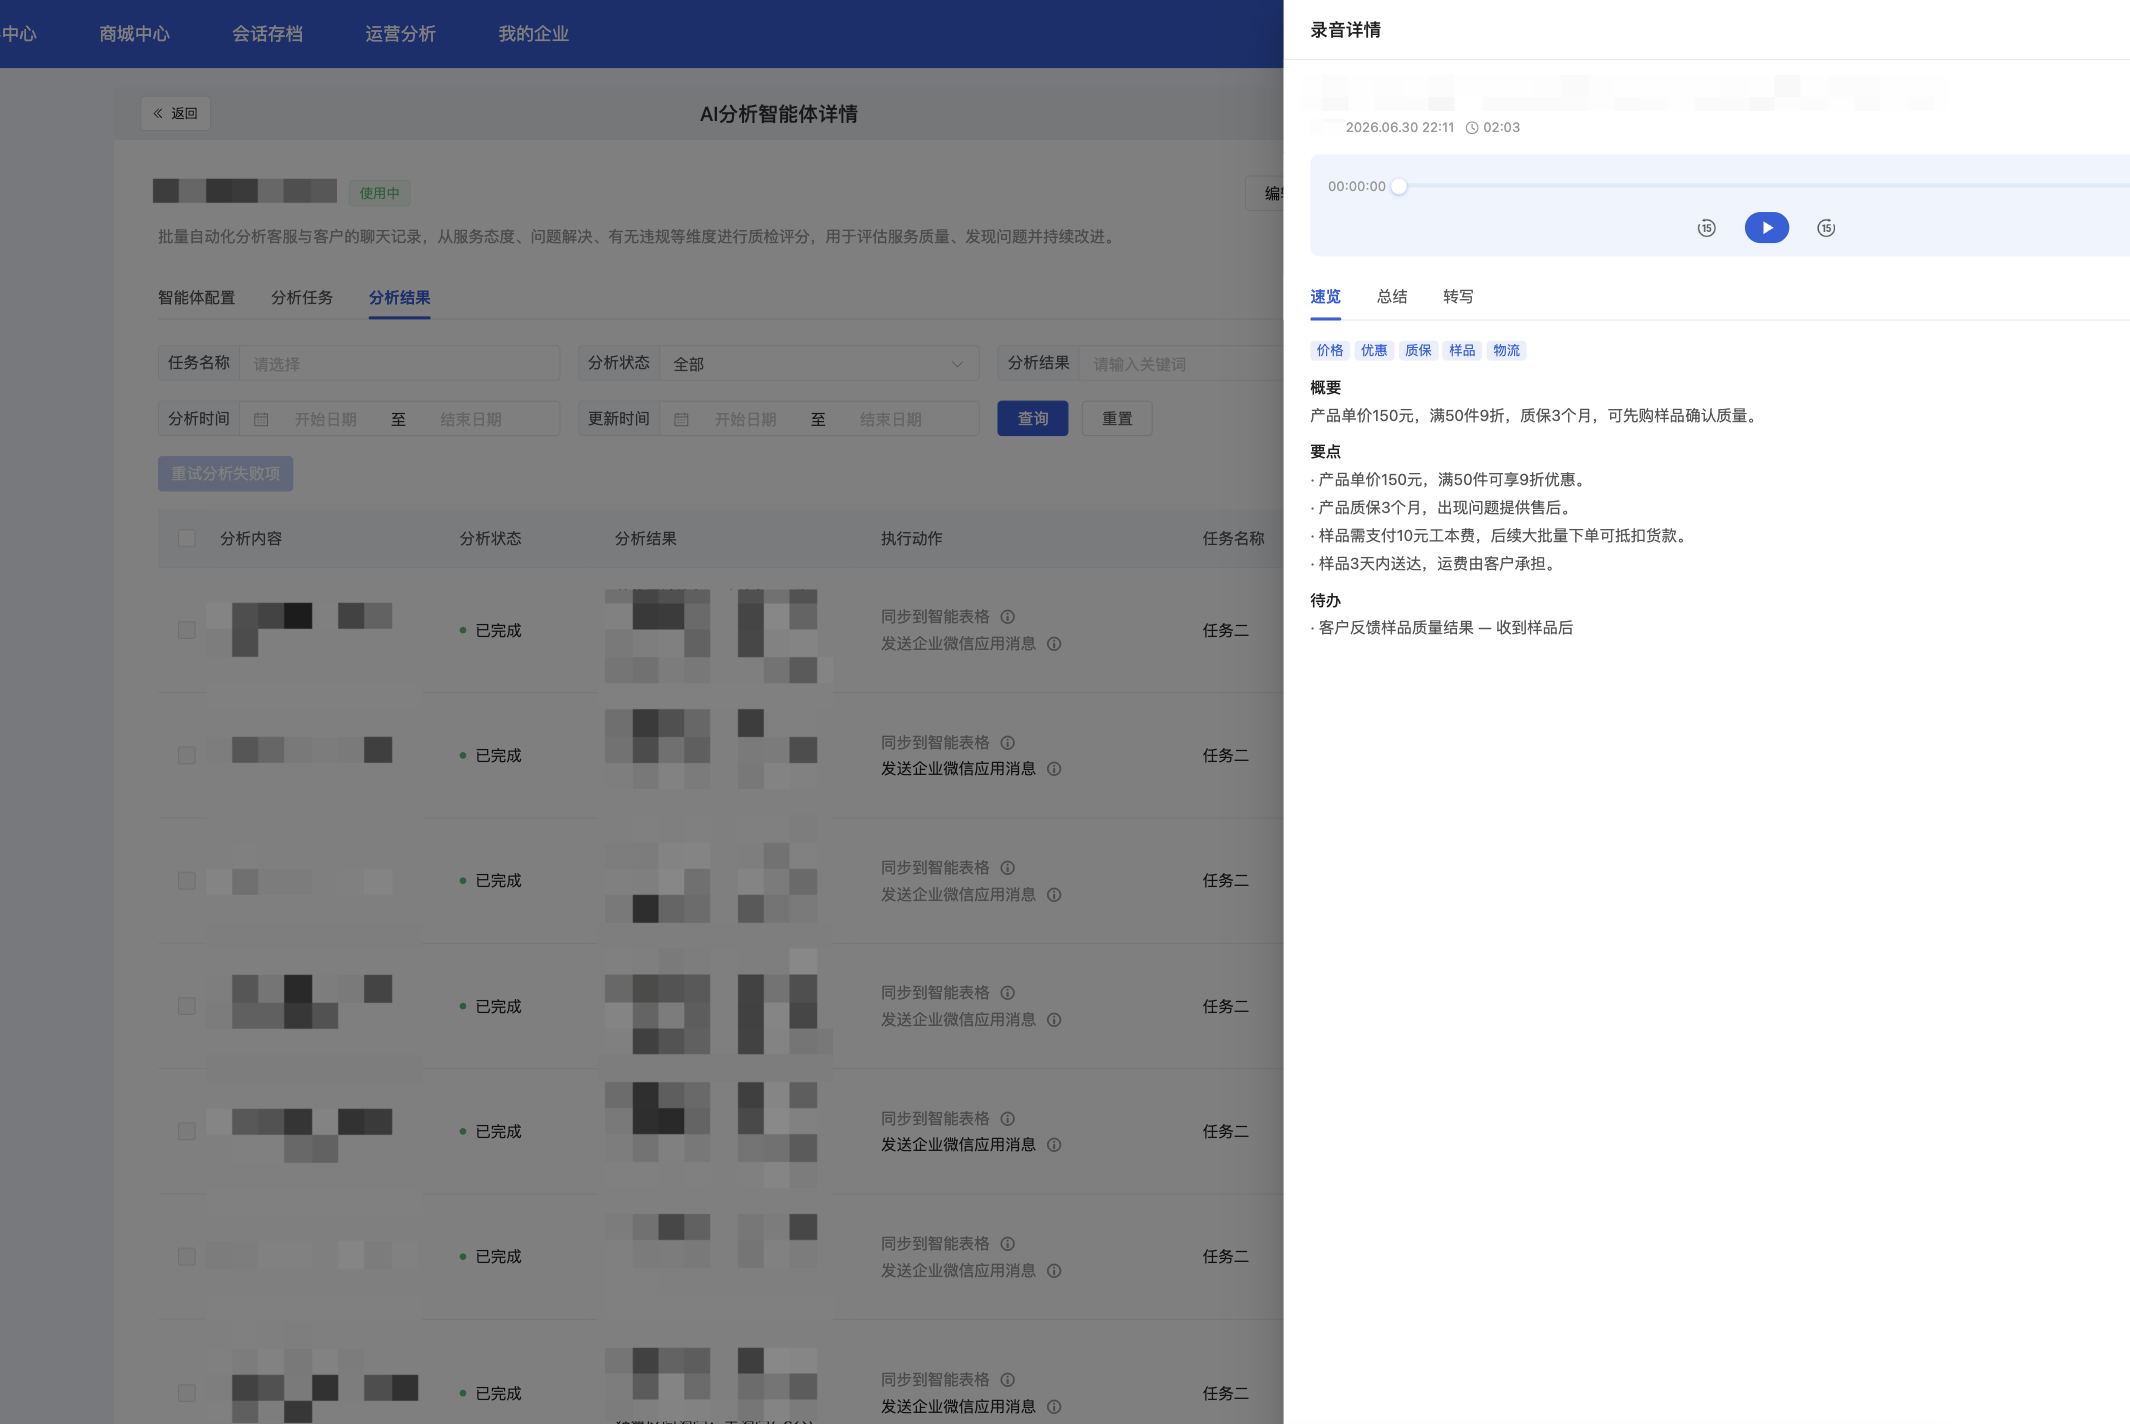Check the first table row checkbox
The height and width of the screenshot is (1424, 2130).
186,630
